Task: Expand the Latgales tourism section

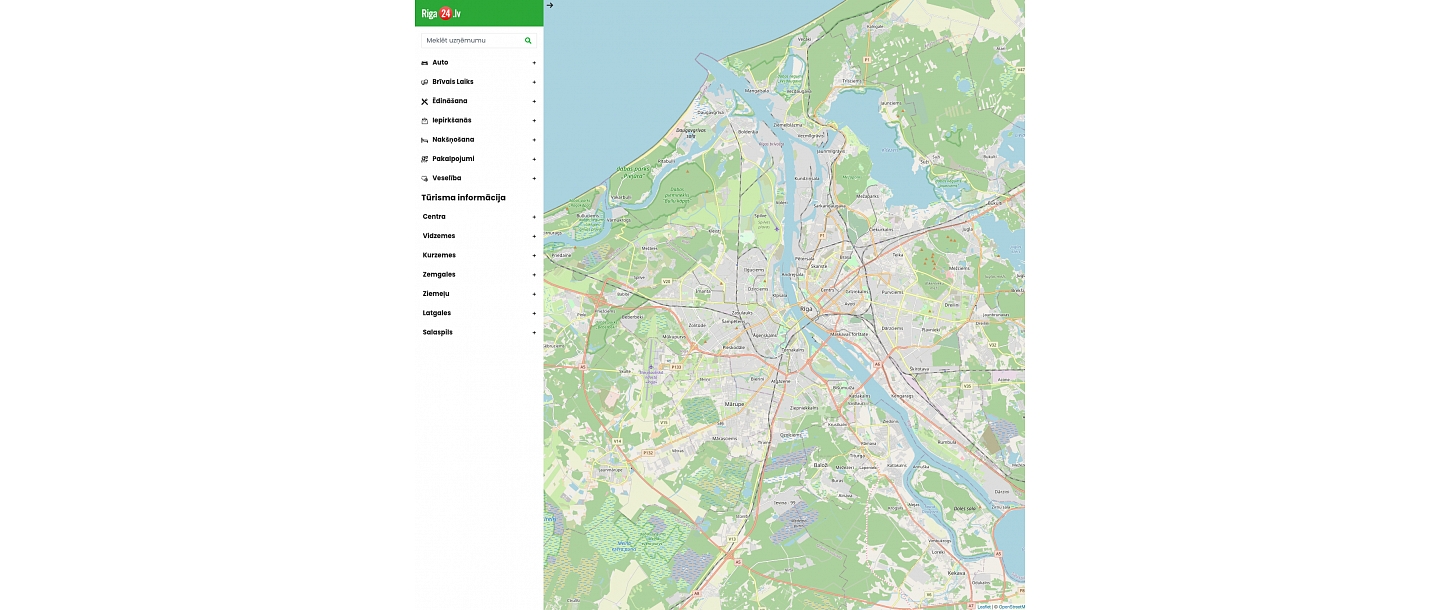Action: tap(534, 313)
